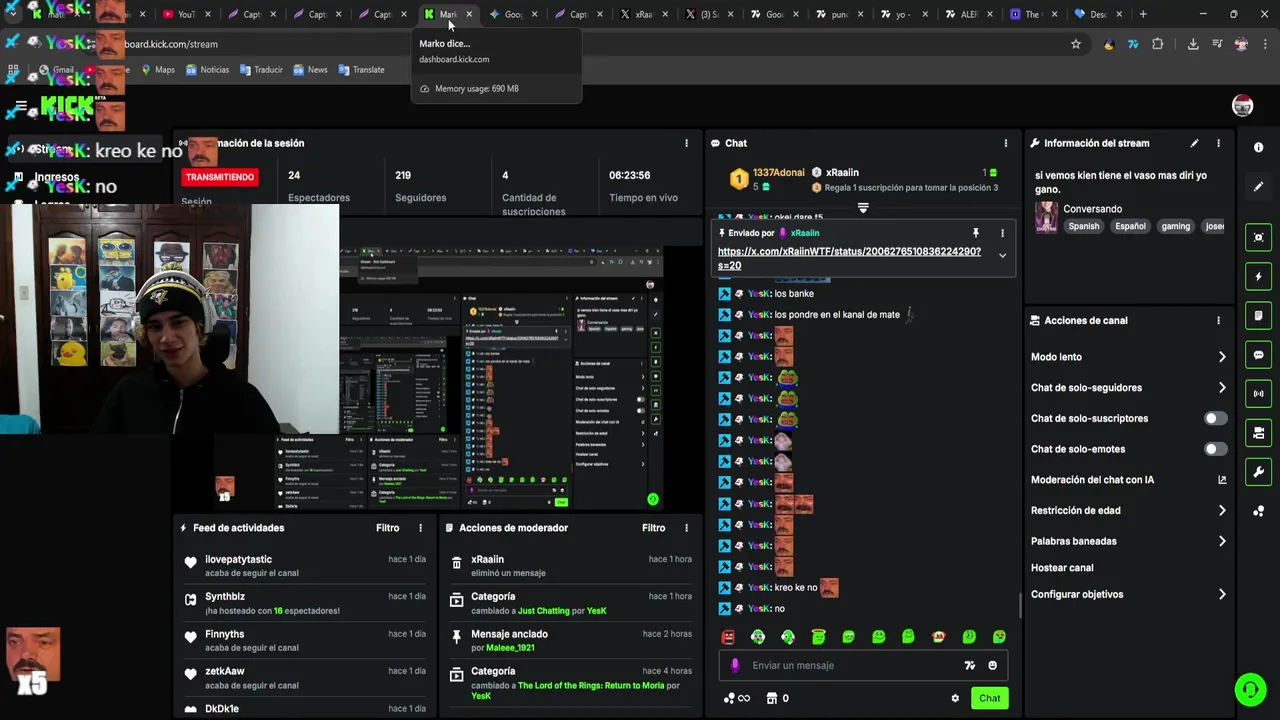Open the Chat panel three-dot menu
Screen dimensions: 1280x720
point(1006,143)
